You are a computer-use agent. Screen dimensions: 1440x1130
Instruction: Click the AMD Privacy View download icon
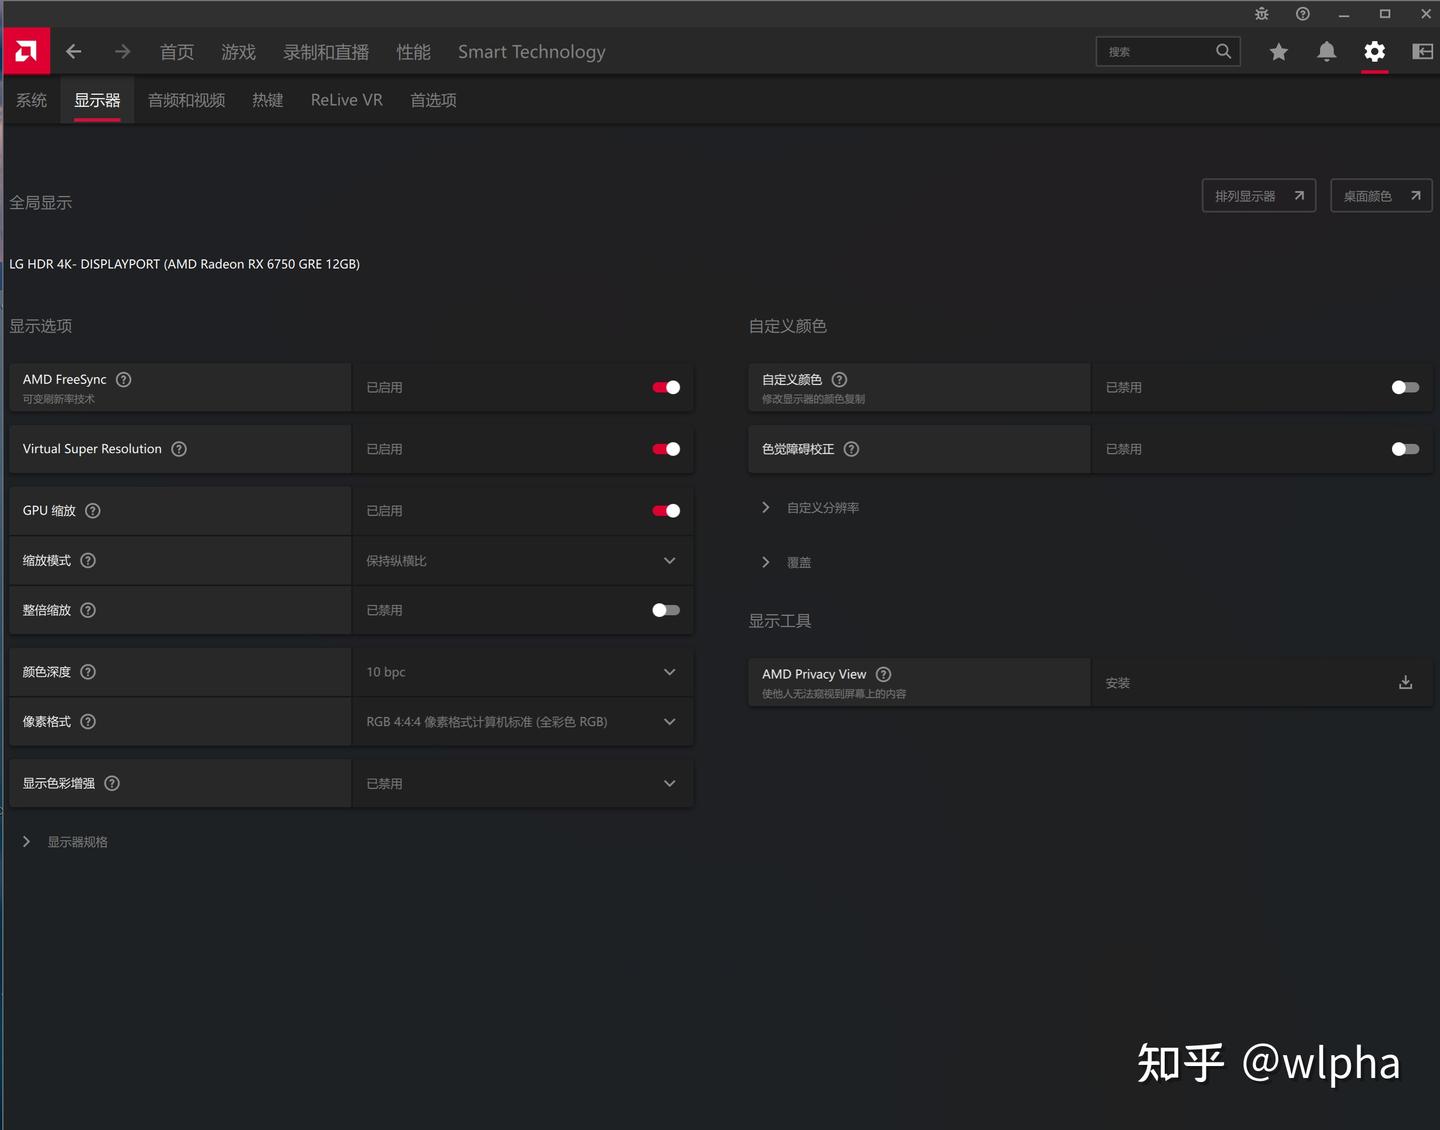[1405, 682]
